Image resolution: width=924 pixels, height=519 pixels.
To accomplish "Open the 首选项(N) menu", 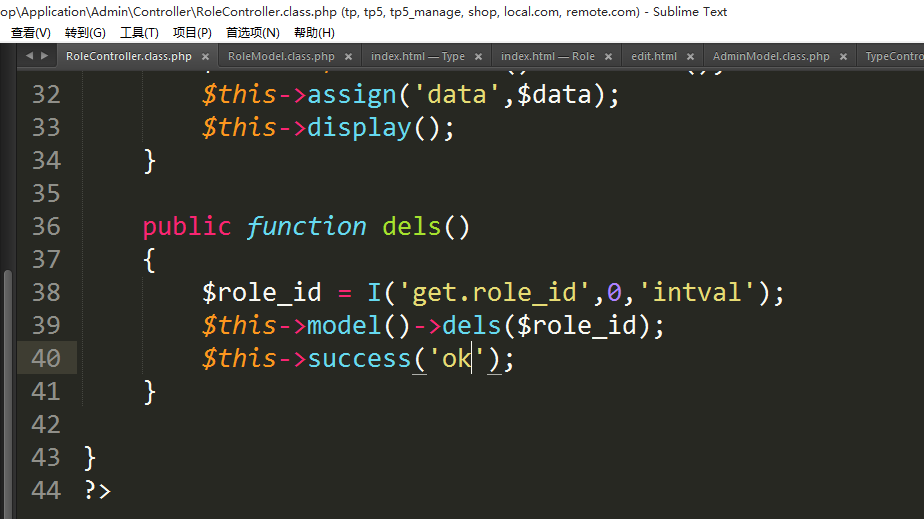I will [253, 33].
